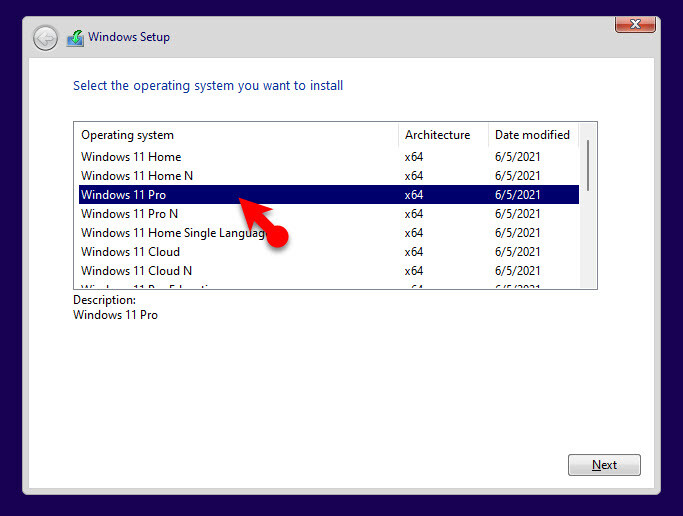Click the Date modified column header
The width and height of the screenshot is (683, 516).
pos(533,135)
